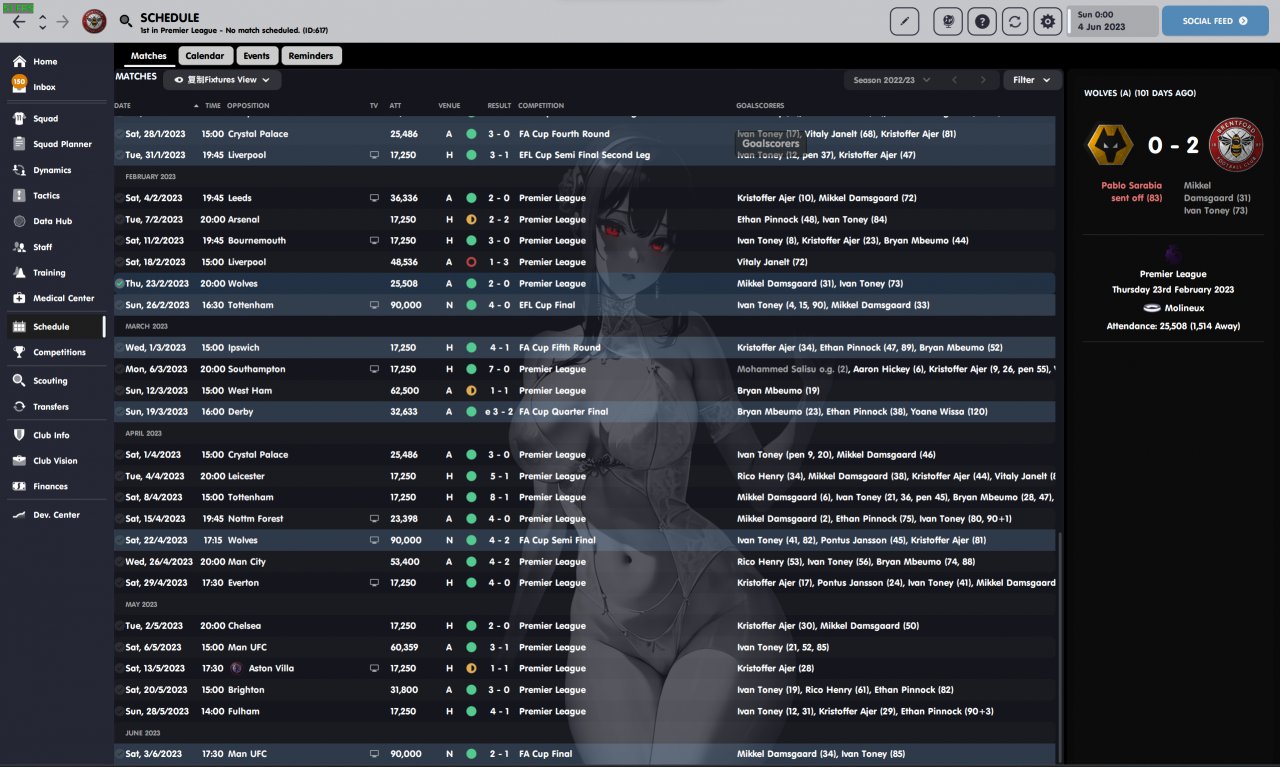Untick the green check on Thu 23/2/2023 Wolves
This screenshot has height=767, width=1280.
[x=119, y=284]
